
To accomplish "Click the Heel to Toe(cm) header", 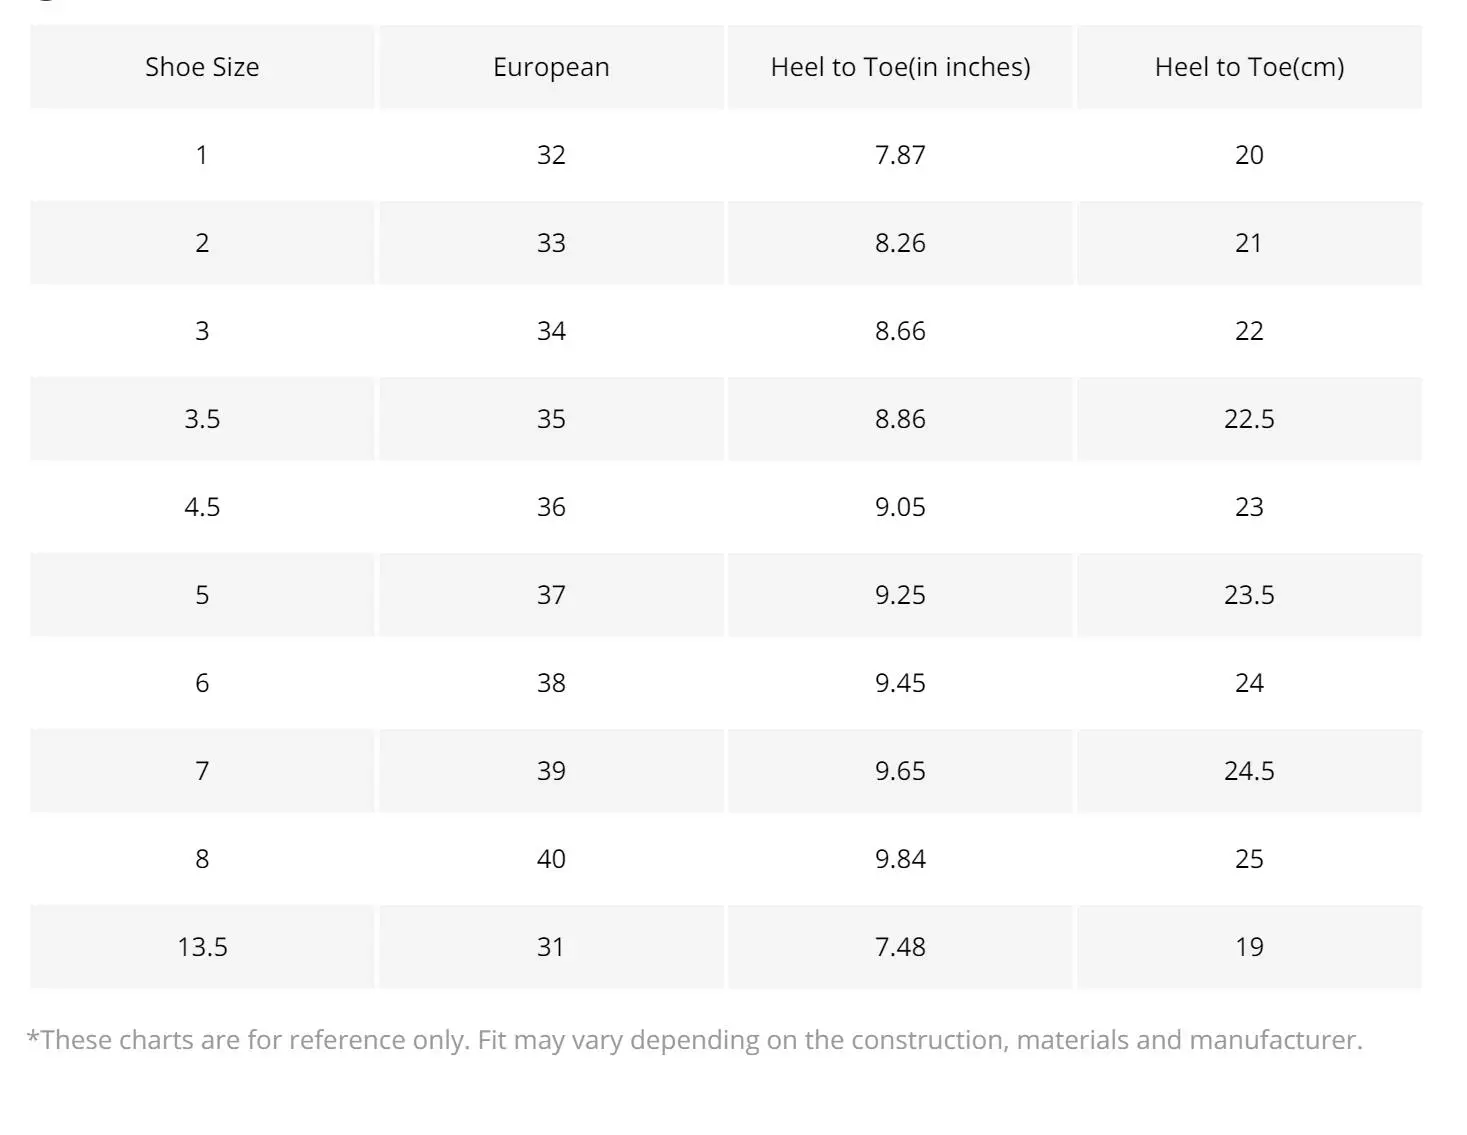I will tap(1249, 67).
